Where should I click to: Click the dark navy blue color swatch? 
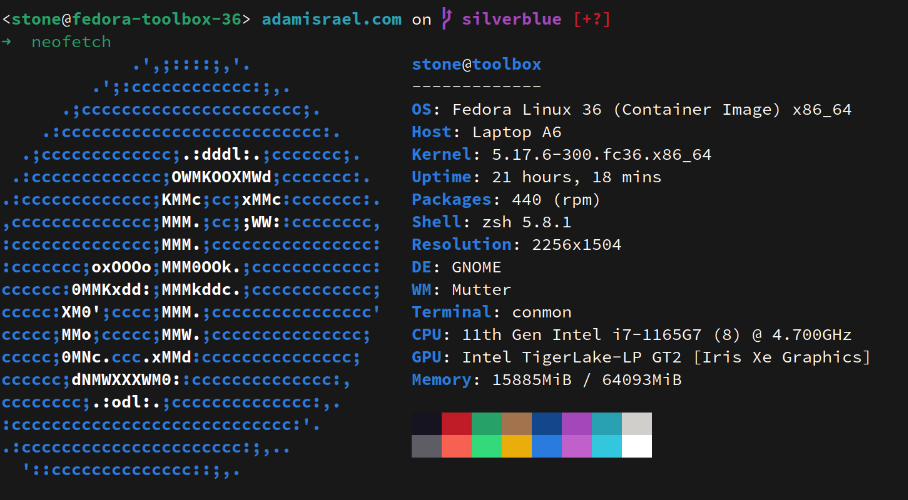tap(547, 424)
